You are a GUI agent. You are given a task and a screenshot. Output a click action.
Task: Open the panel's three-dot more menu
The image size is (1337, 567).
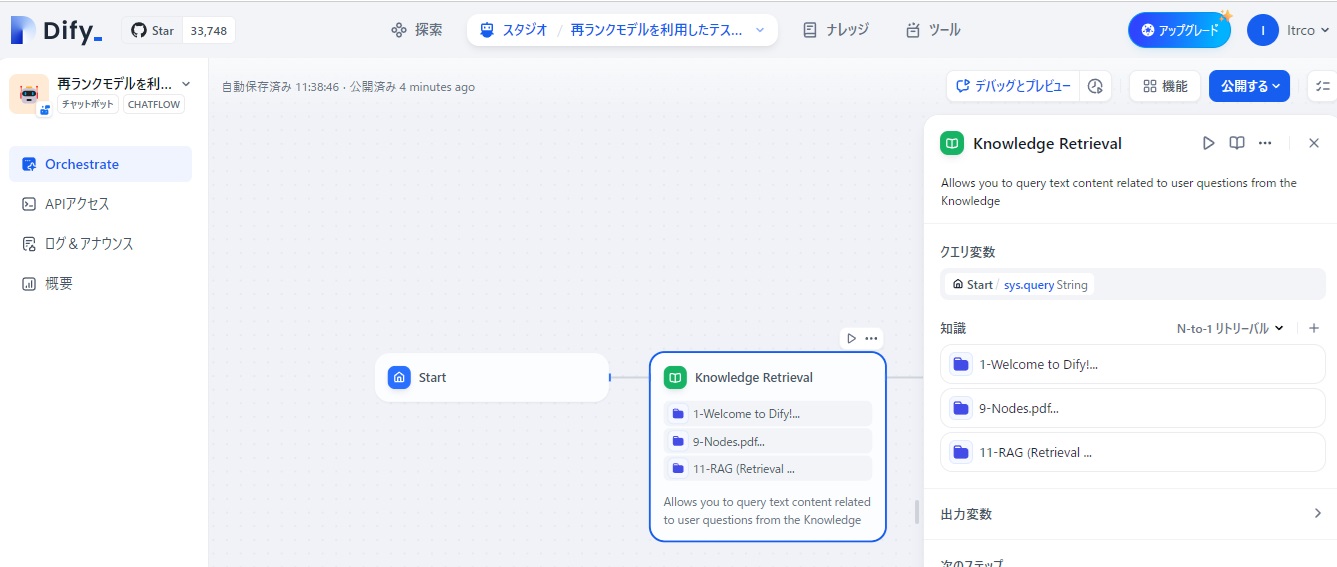click(1265, 143)
